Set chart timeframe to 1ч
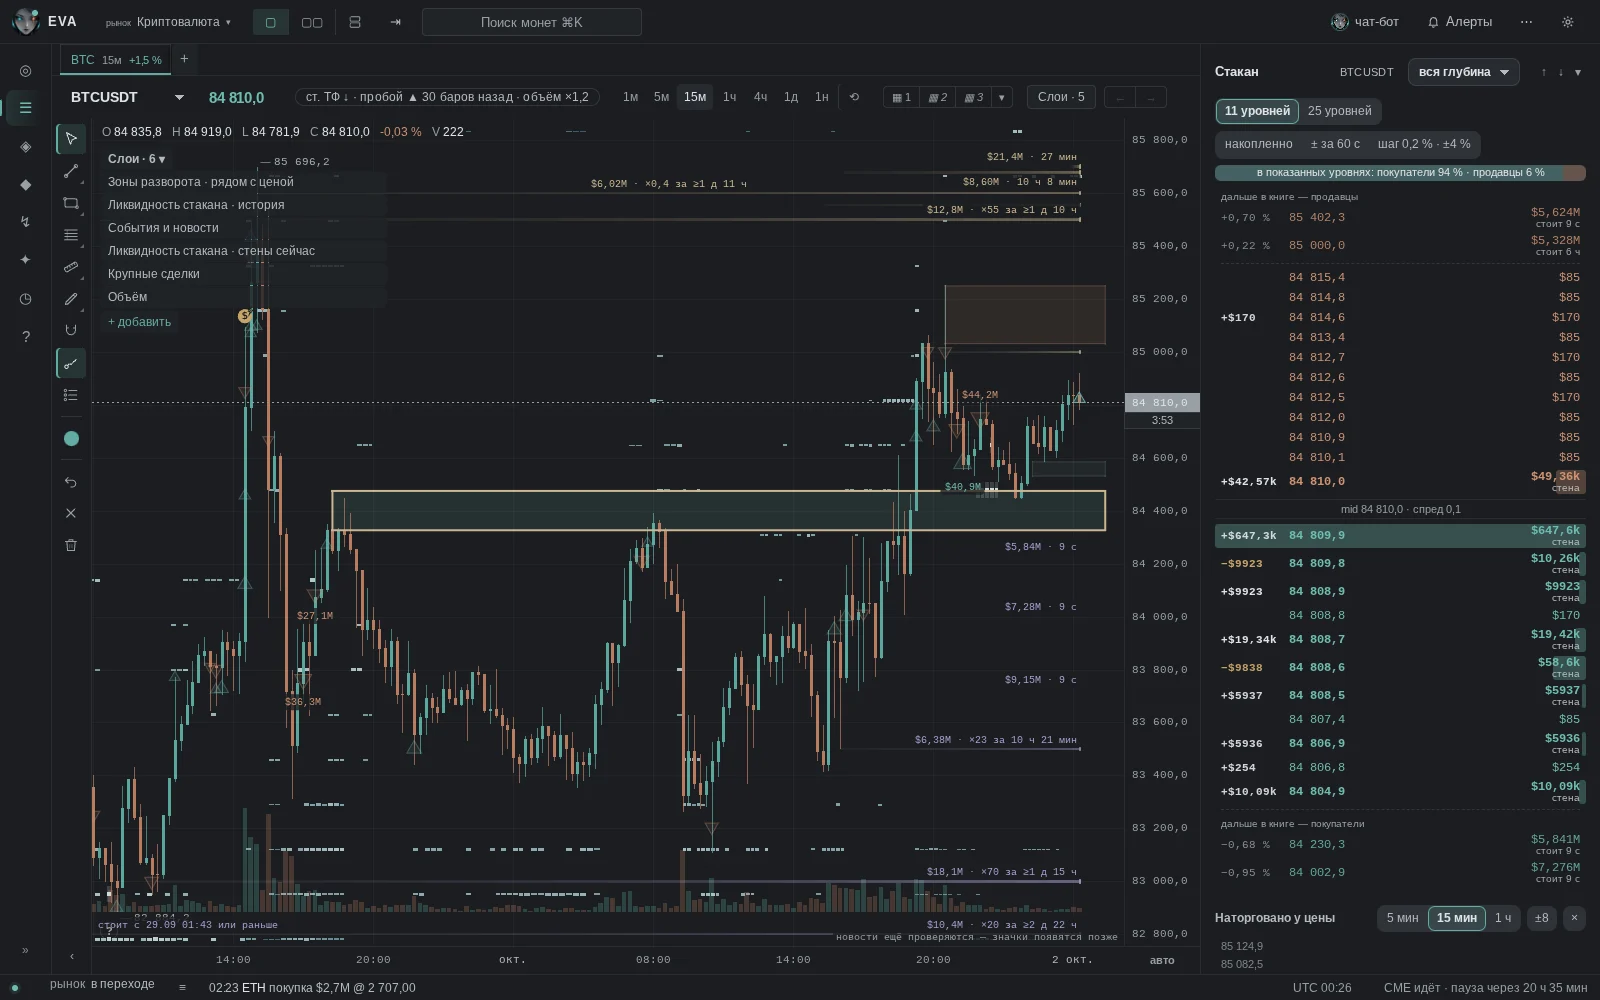Viewport: 1600px width, 1000px height. pyautogui.click(x=730, y=97)
